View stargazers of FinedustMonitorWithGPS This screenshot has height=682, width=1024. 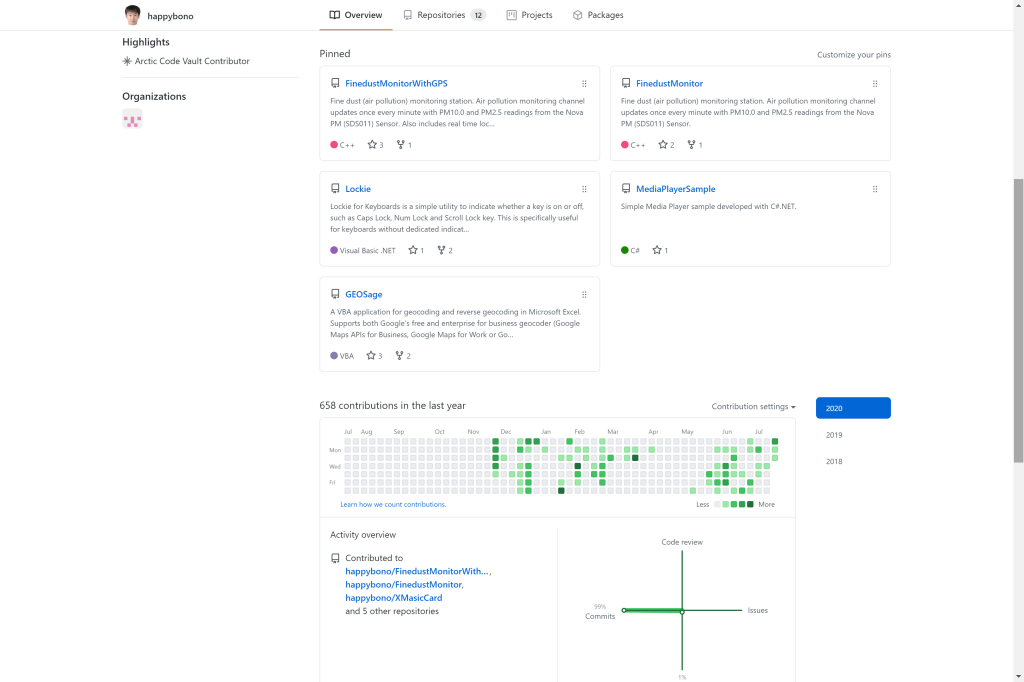click(376, 145)
